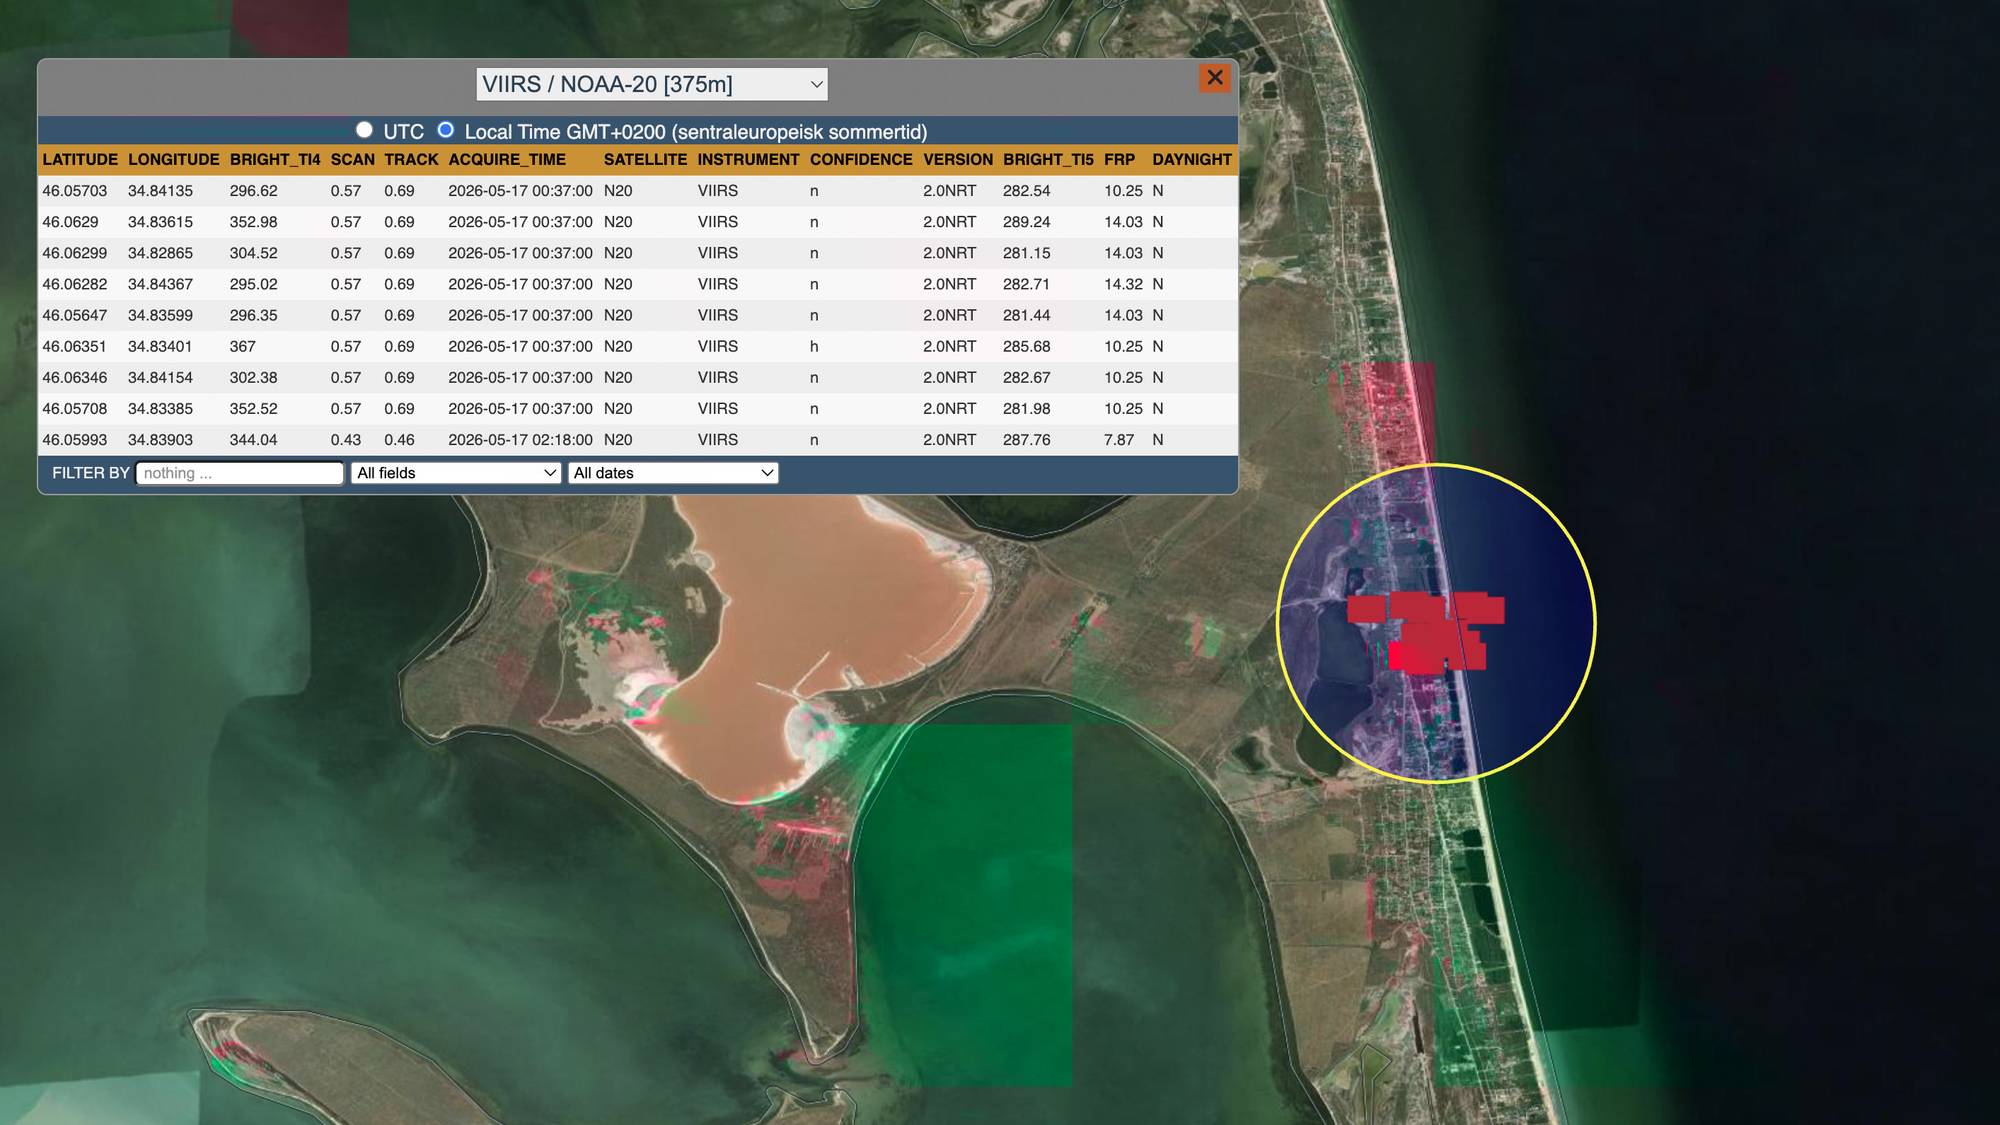Select latitude cell 46.05703
This screenshot has height=1125, width=2000.
(74, 191)
